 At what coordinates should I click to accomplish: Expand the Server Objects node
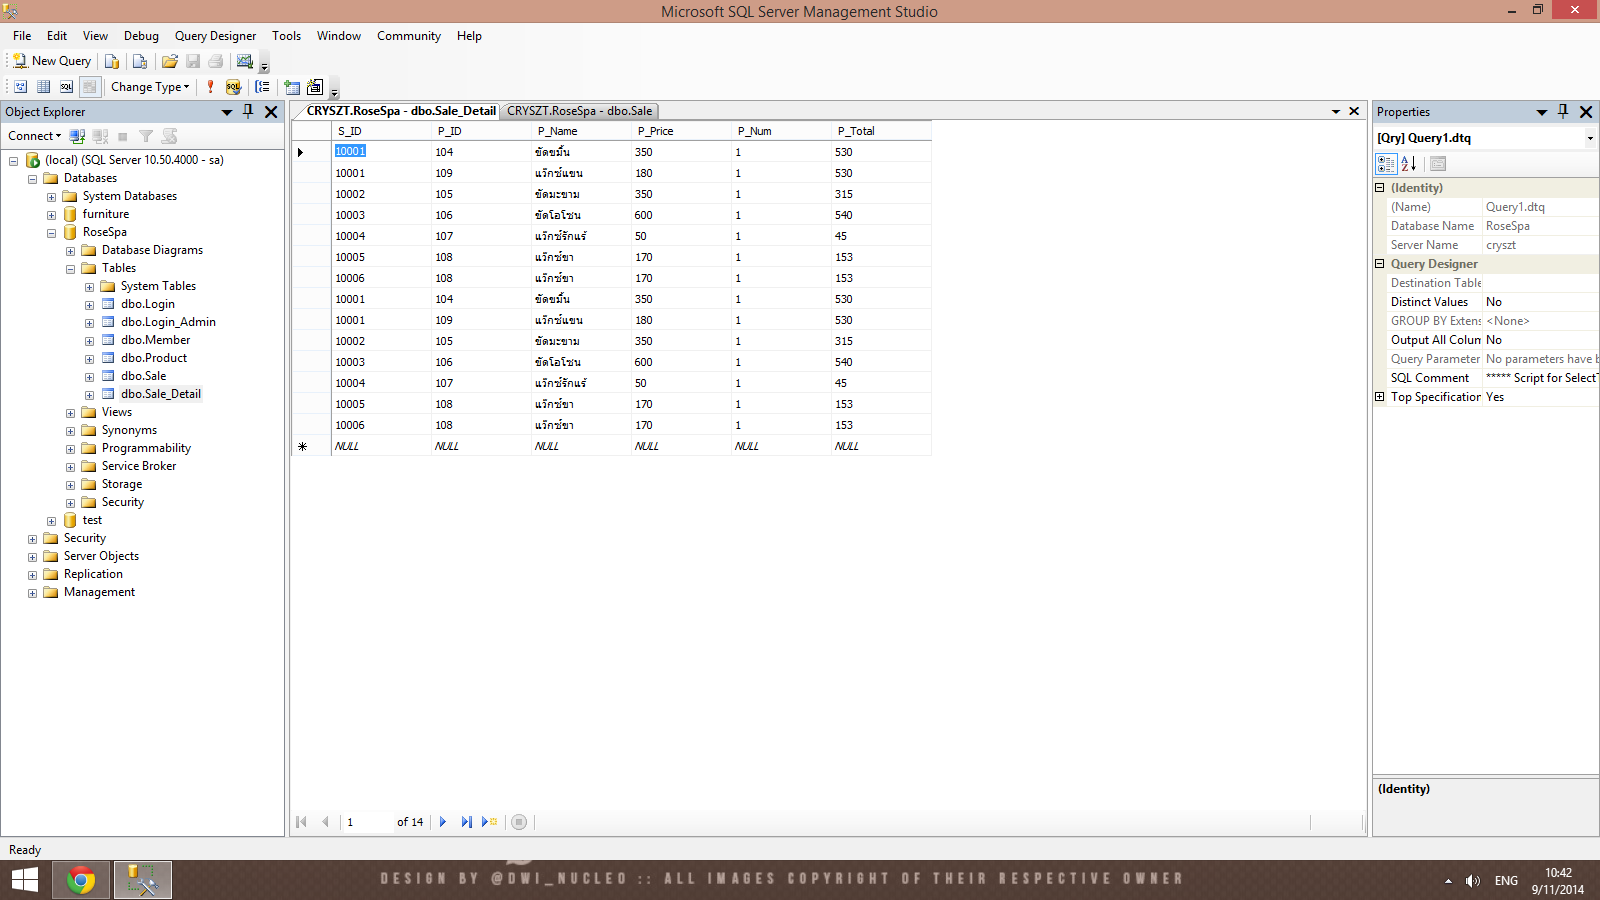(x=32, y=557)
